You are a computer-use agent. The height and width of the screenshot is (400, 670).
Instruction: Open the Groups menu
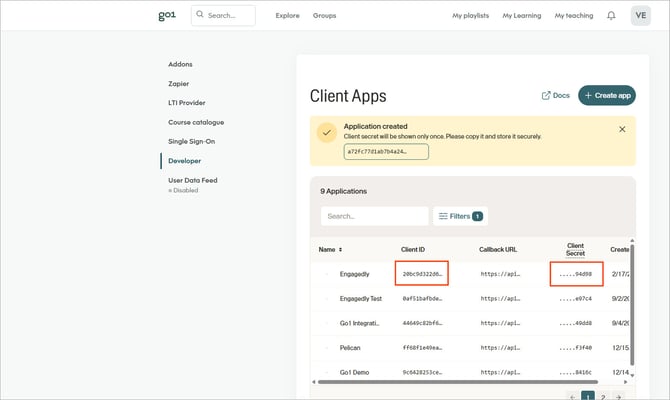pyautogui.click(x=324, y=16)
